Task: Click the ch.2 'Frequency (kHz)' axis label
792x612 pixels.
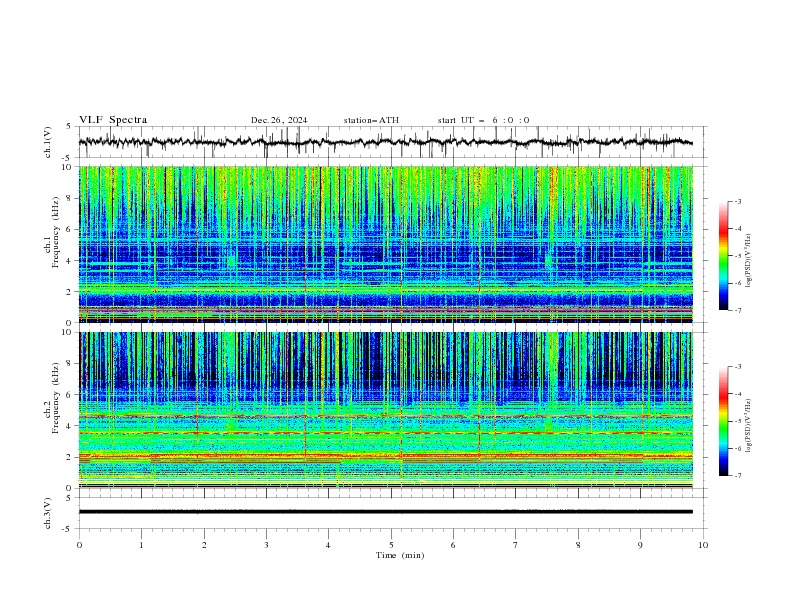Action: coord(56,398)
